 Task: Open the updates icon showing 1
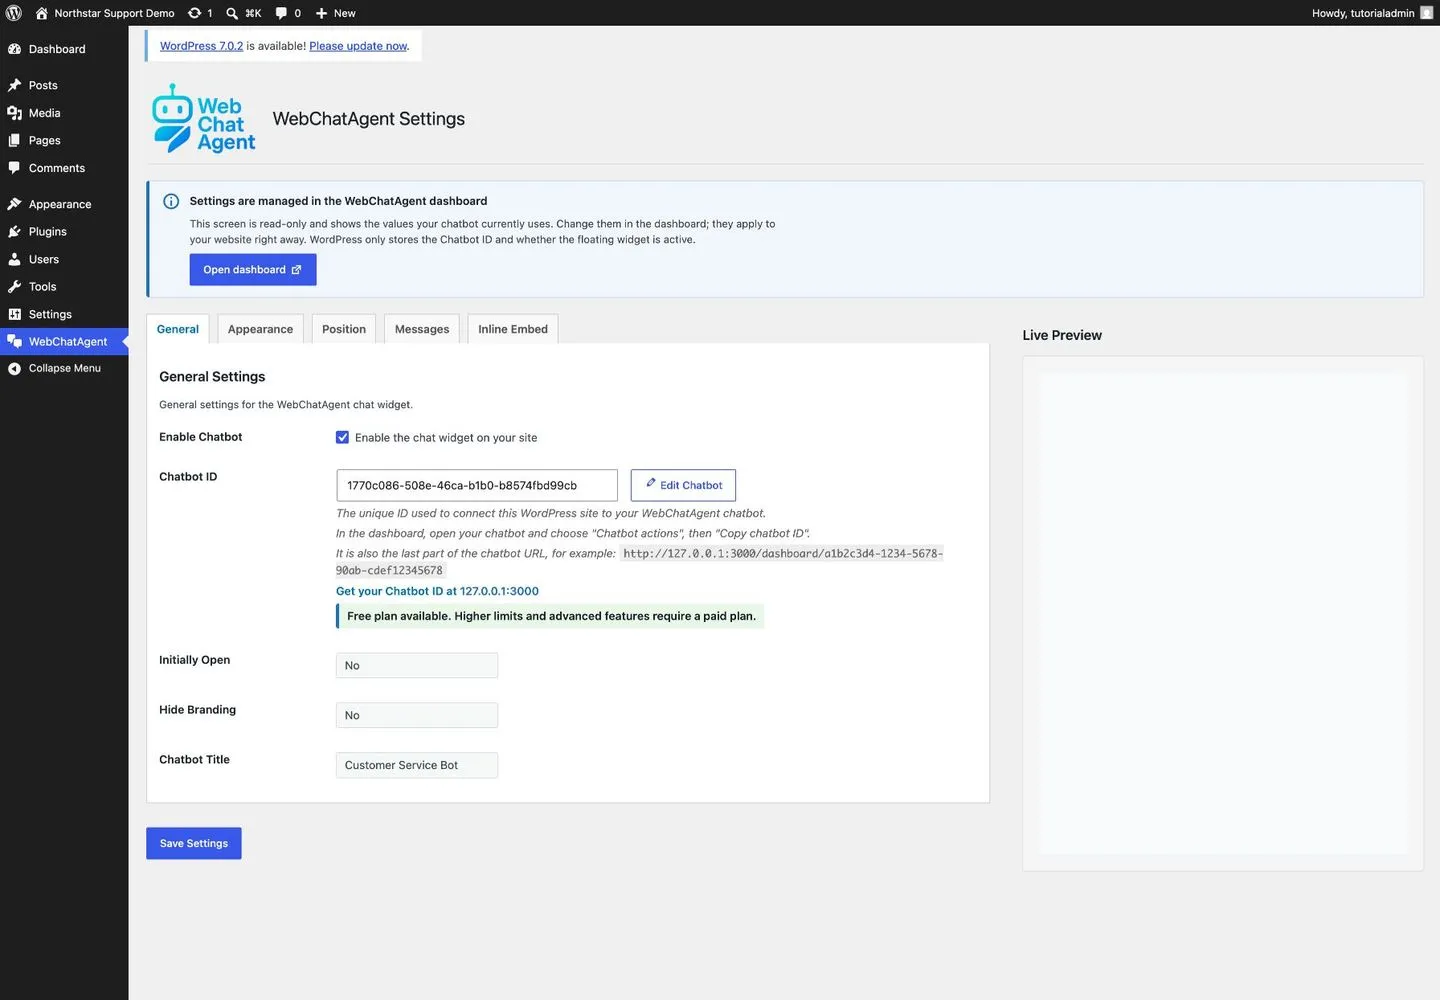194,13
